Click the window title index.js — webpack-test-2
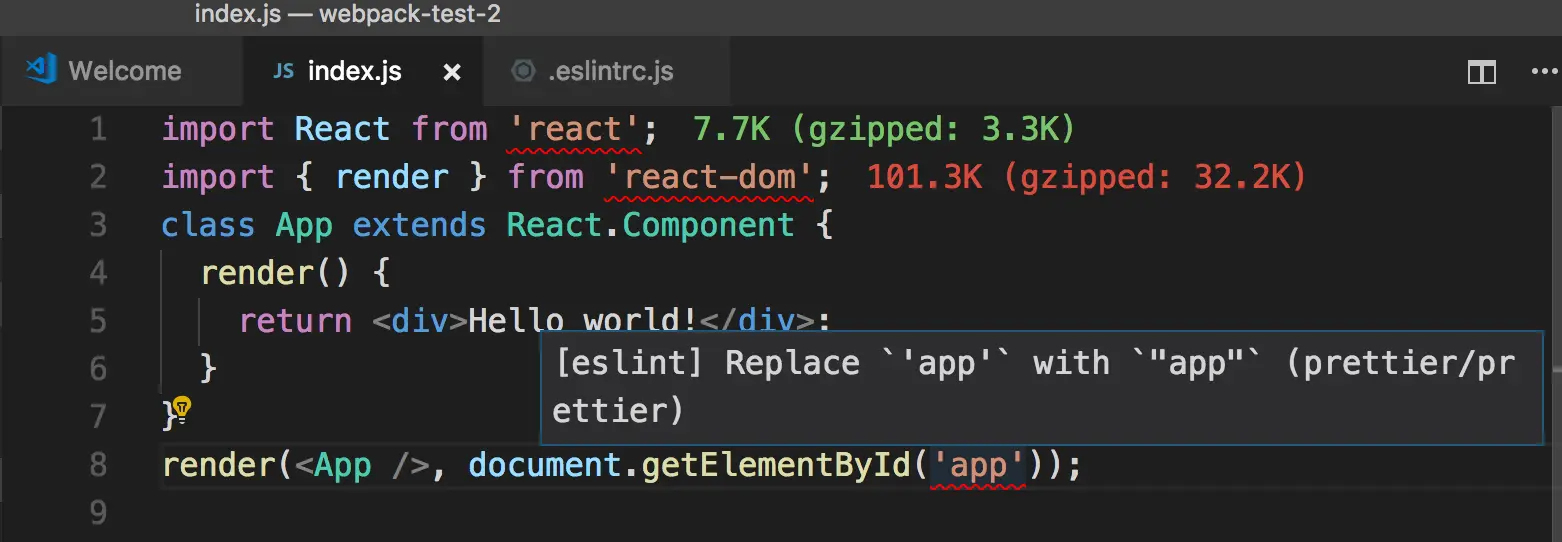The height and width of the screenshot is (542, 1562). coord(347,14)
